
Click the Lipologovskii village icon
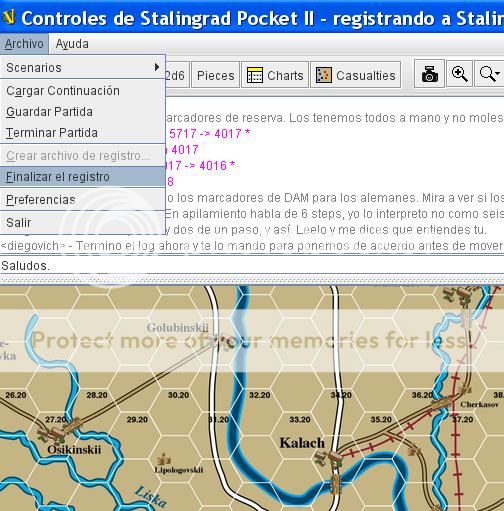coord(164,459)
